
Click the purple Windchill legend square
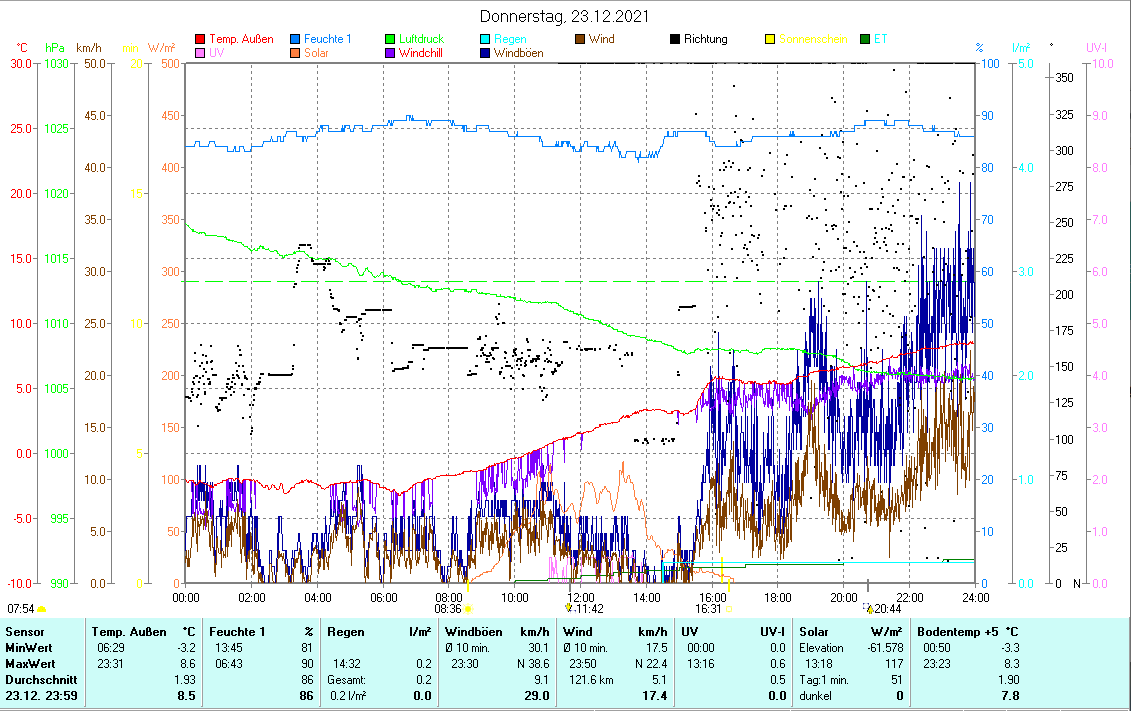(x=390, y=54)
